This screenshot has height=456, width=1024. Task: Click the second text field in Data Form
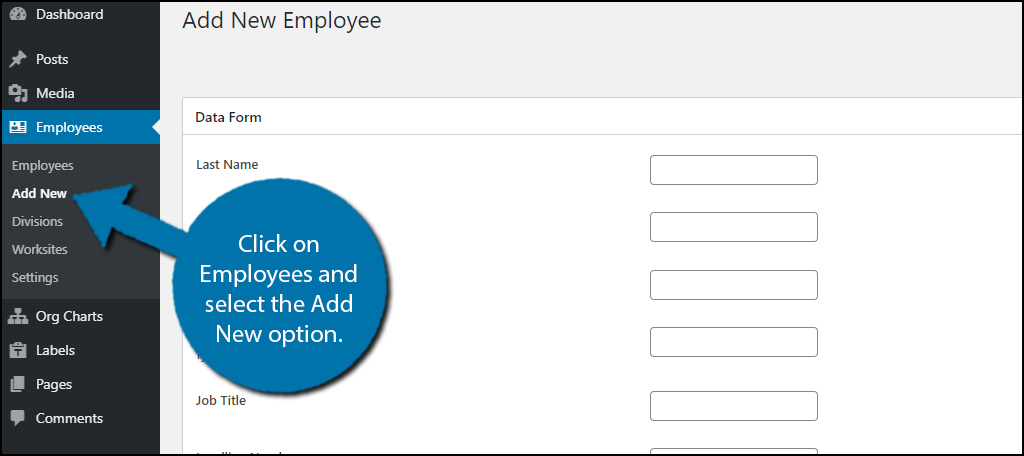coord(733,227)
